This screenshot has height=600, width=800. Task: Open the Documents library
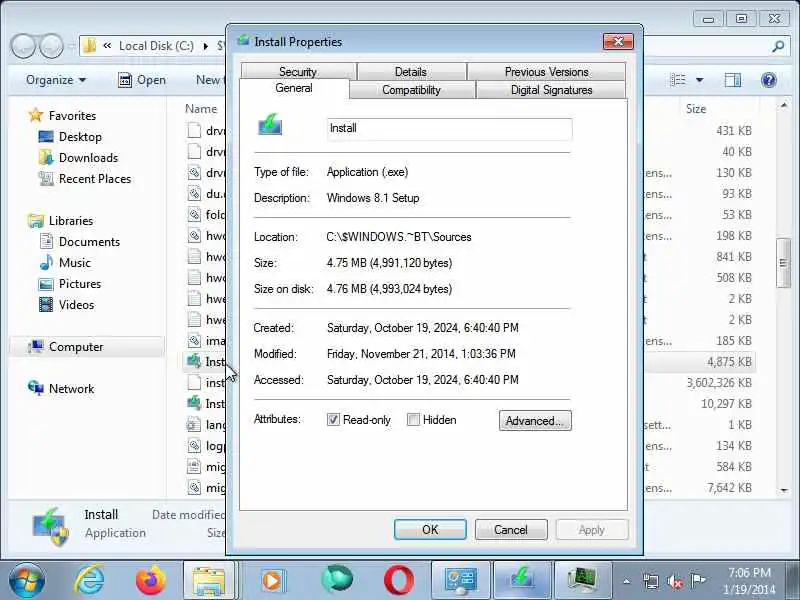tap(89, 242)
